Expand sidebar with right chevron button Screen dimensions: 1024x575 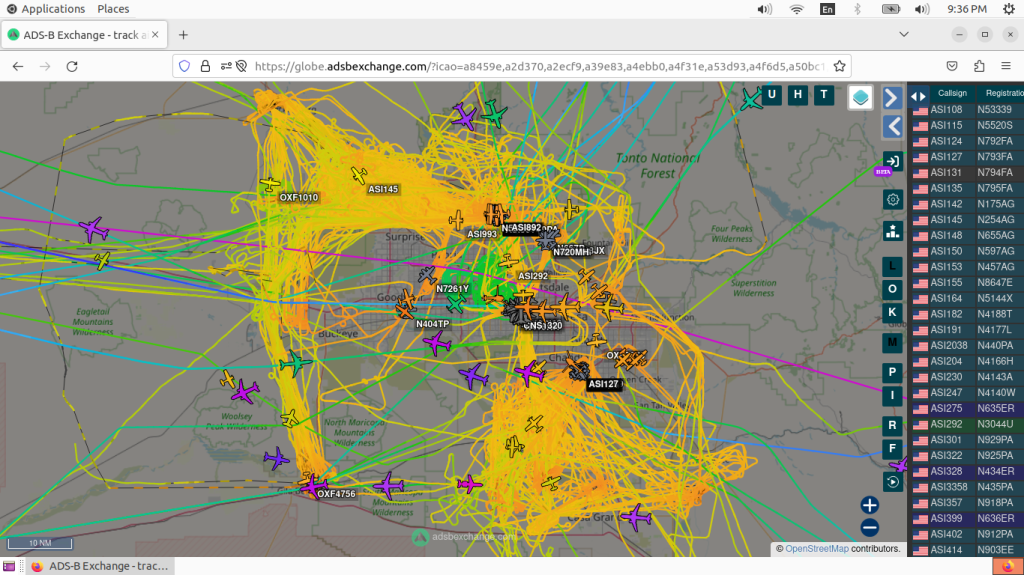click(x=891, y=98)
